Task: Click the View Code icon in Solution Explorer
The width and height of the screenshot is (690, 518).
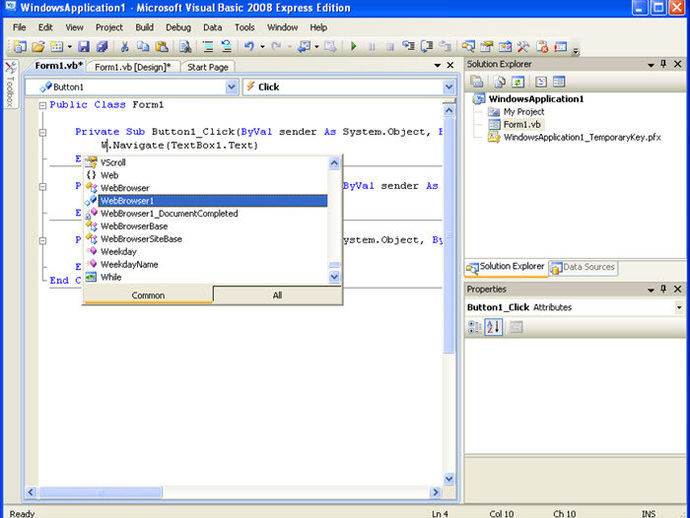Action: 541,82
